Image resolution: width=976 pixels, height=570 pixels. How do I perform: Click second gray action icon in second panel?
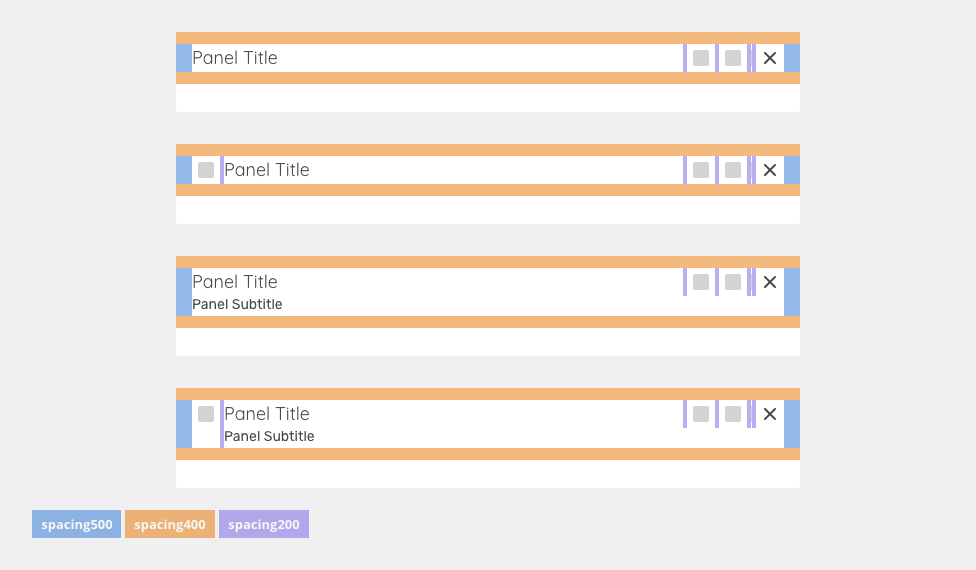(733, 170)
